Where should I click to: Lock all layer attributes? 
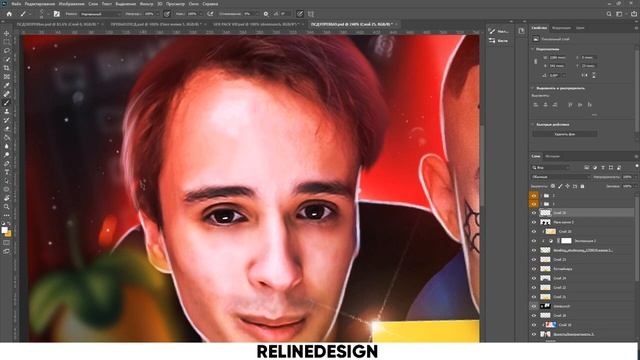coord(582,186)
